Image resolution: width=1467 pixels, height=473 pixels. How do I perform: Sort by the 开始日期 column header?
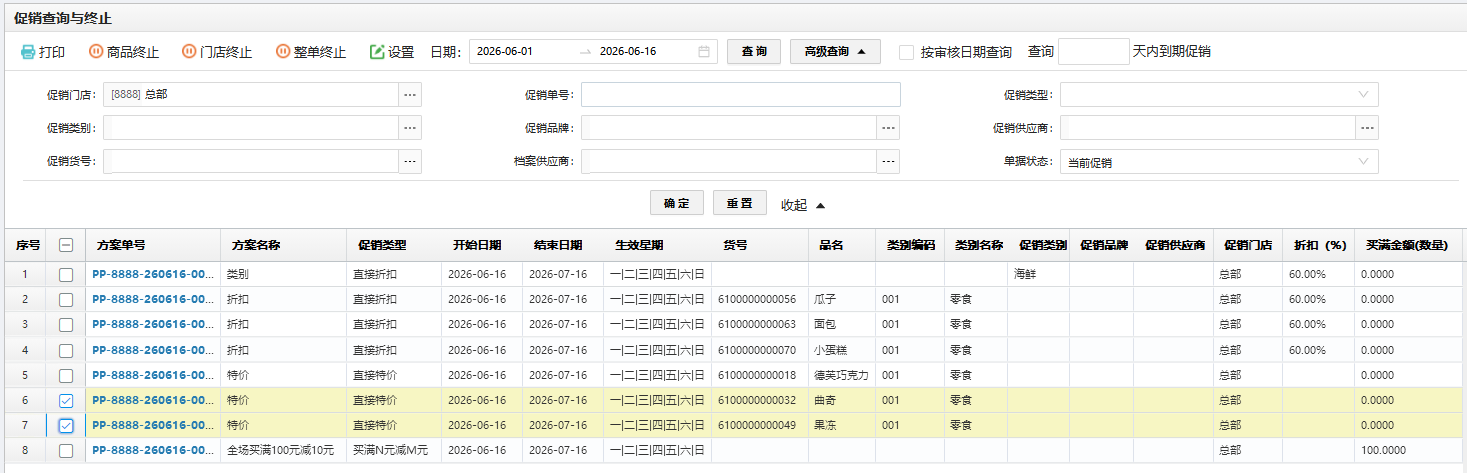pos(477,245)
